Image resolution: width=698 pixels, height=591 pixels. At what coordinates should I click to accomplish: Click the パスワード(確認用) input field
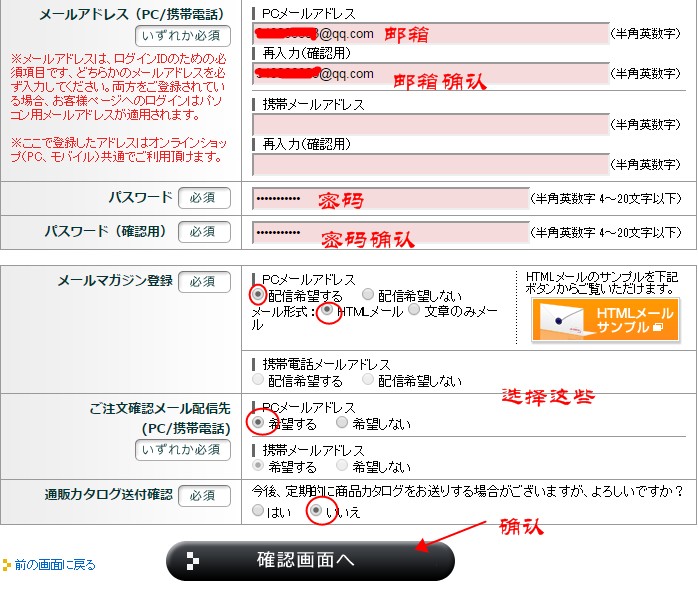click(390, 233)
